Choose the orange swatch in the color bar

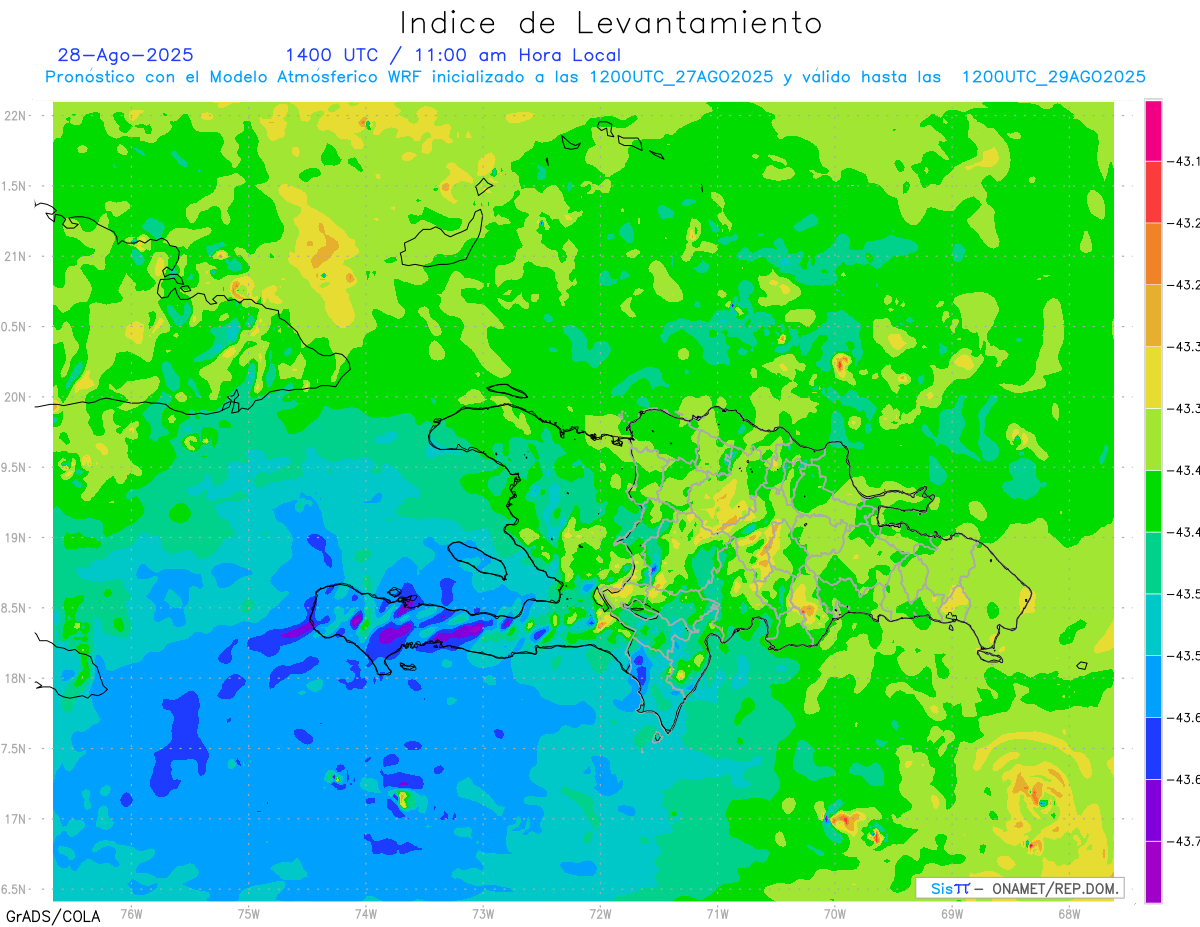[x=1153, y=253]
